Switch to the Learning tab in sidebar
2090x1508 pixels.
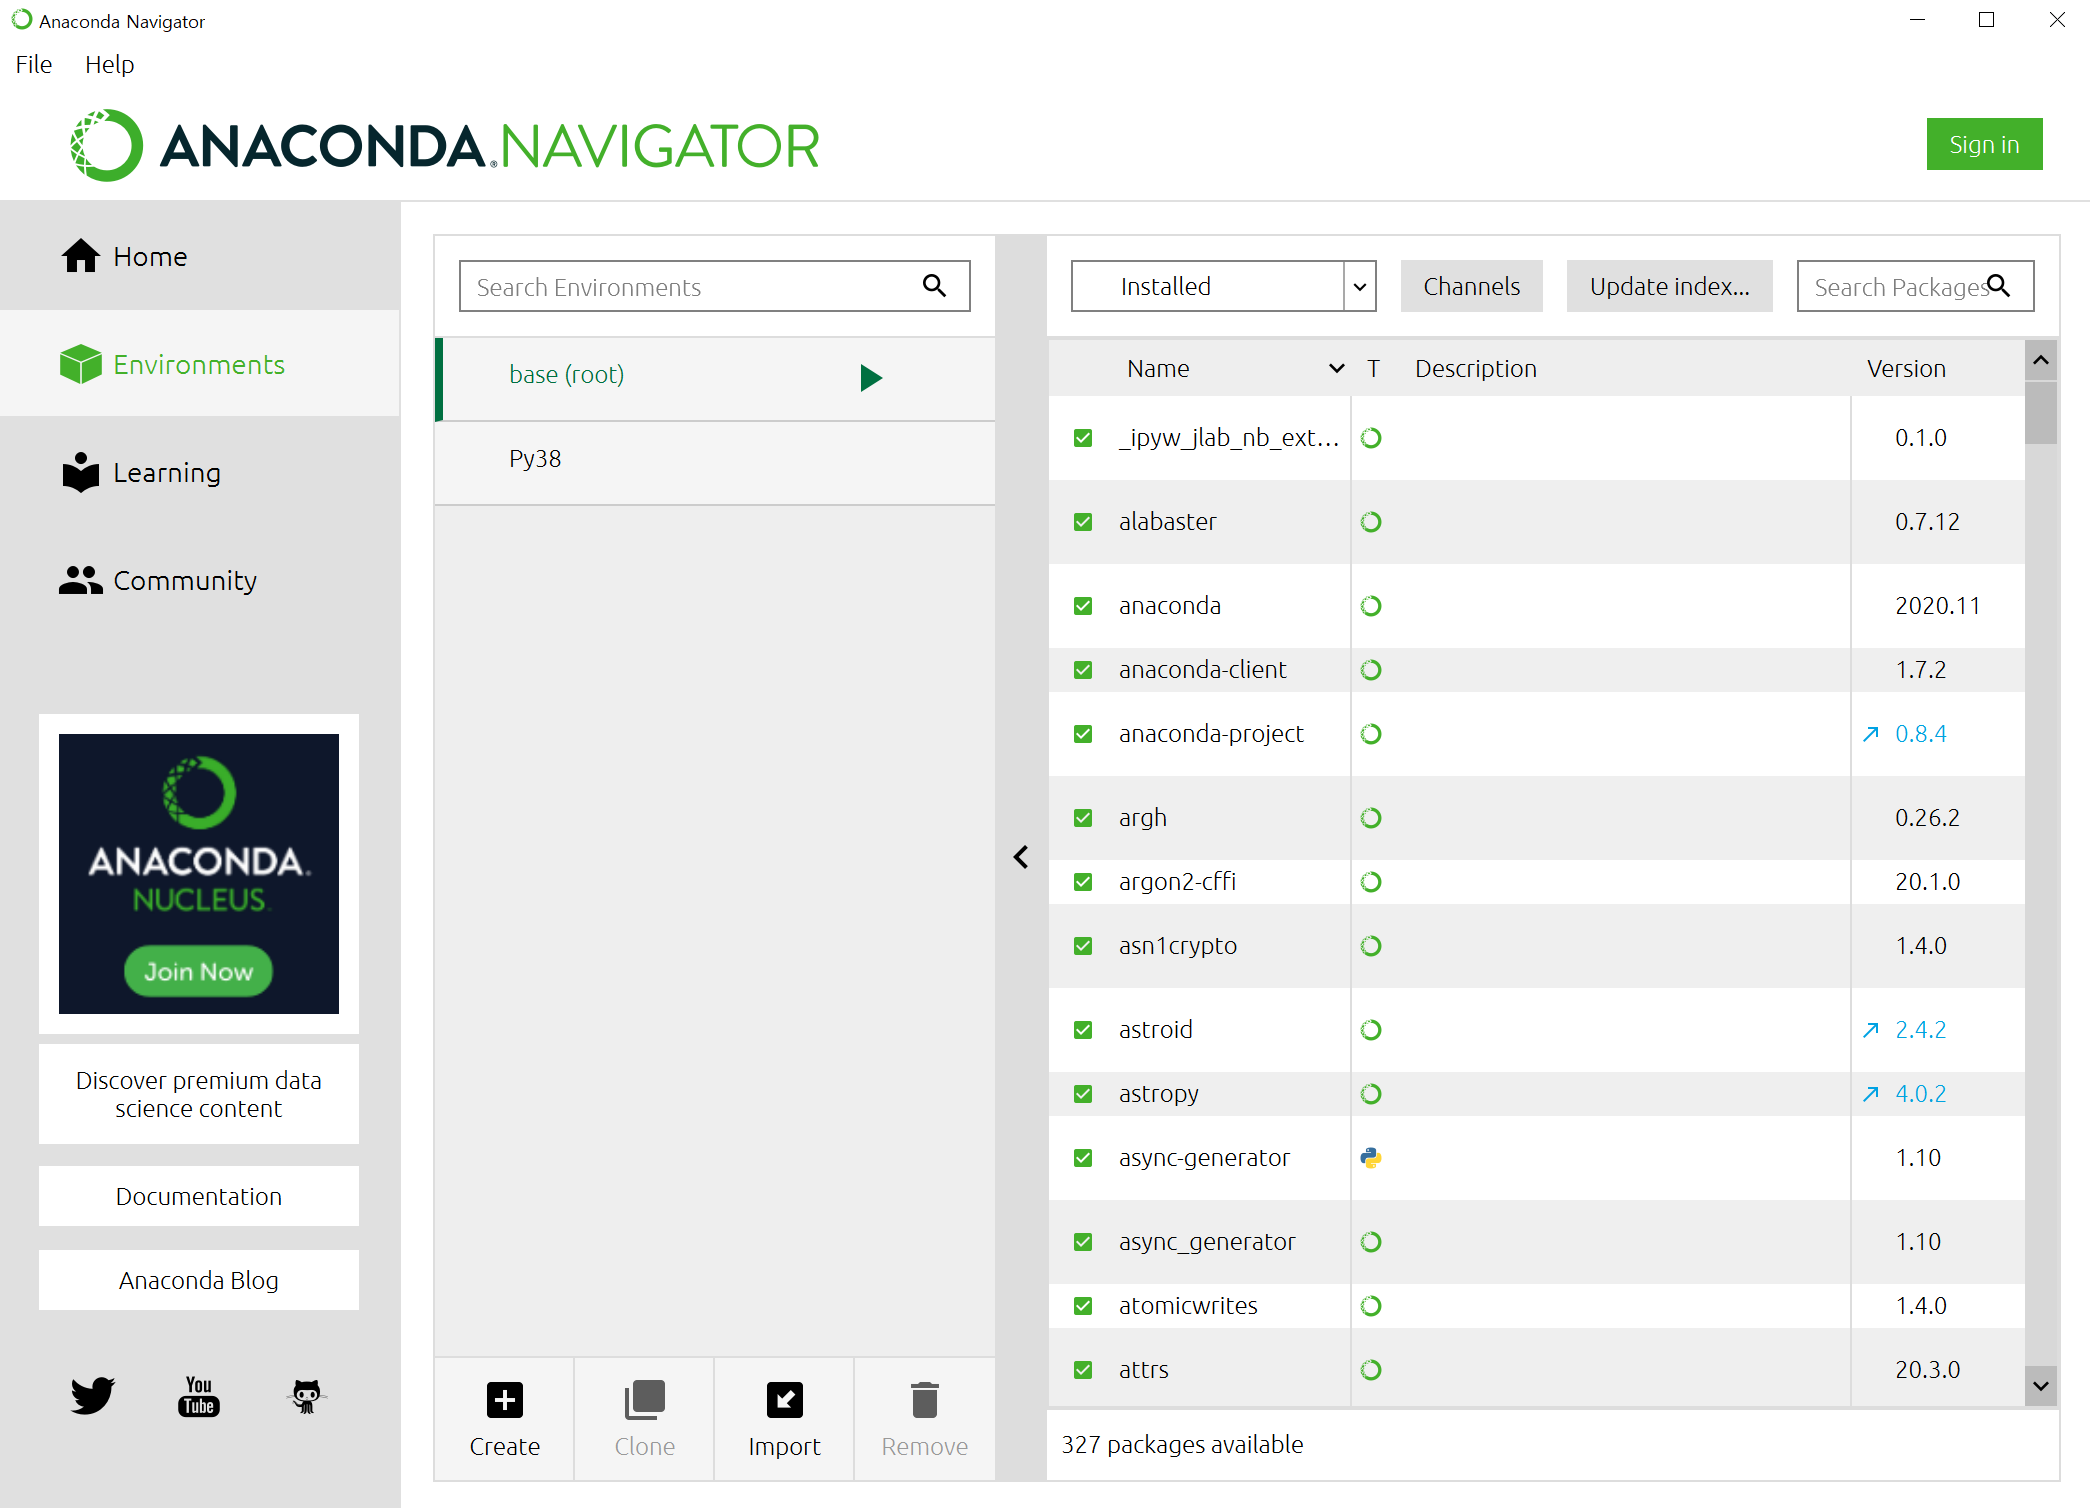166,472
